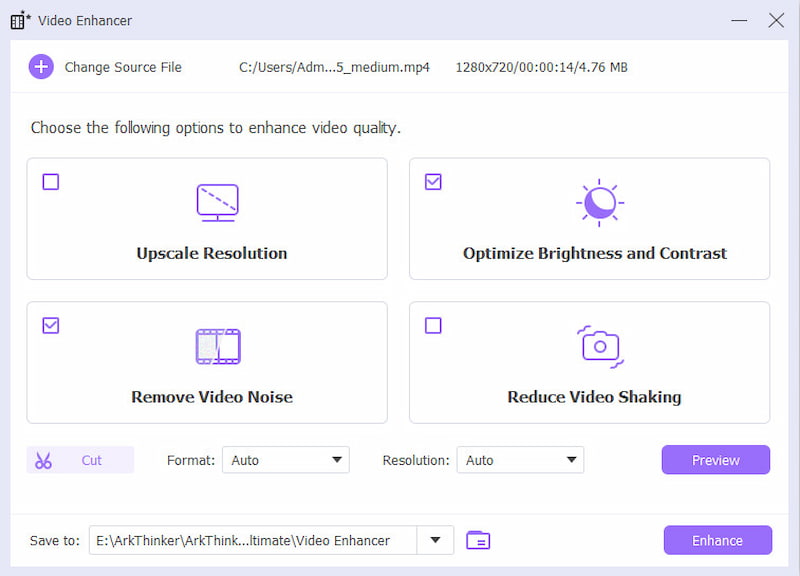The height and width of the screenshot is (576, 800).
Task: Enable the Reduce Video Shaking checkbox
Action: click(433, 325)
